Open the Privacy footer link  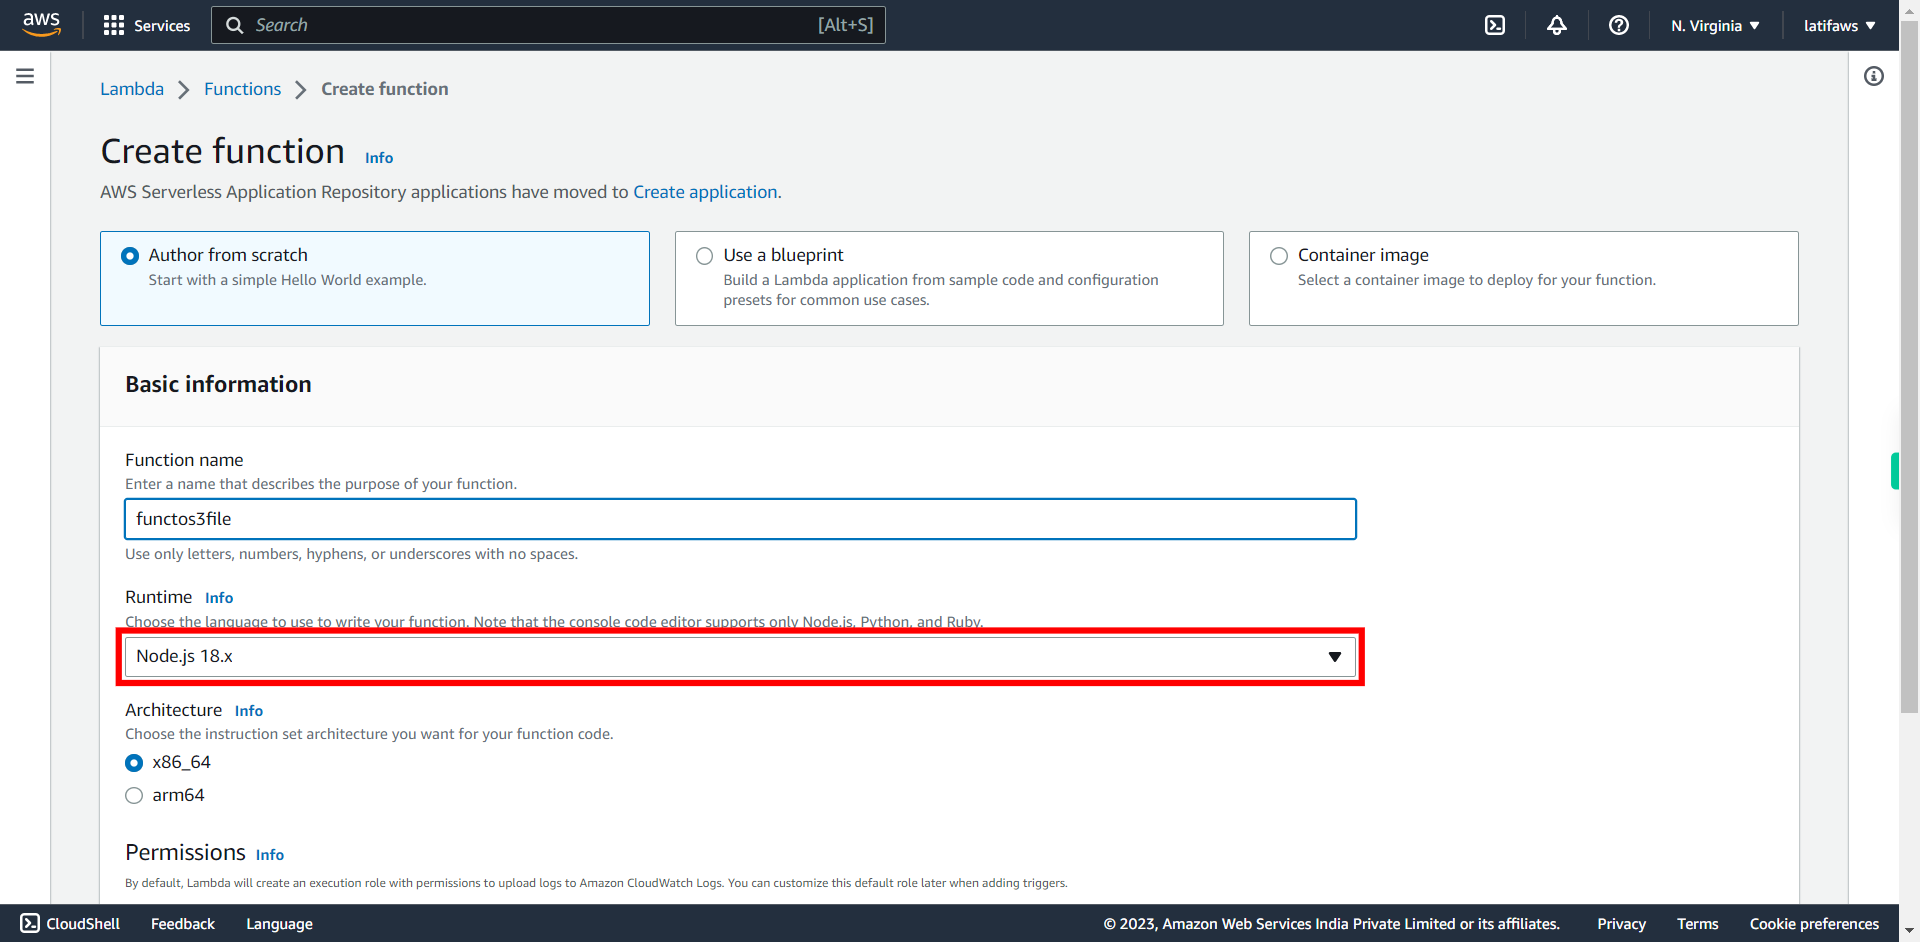1621,924
